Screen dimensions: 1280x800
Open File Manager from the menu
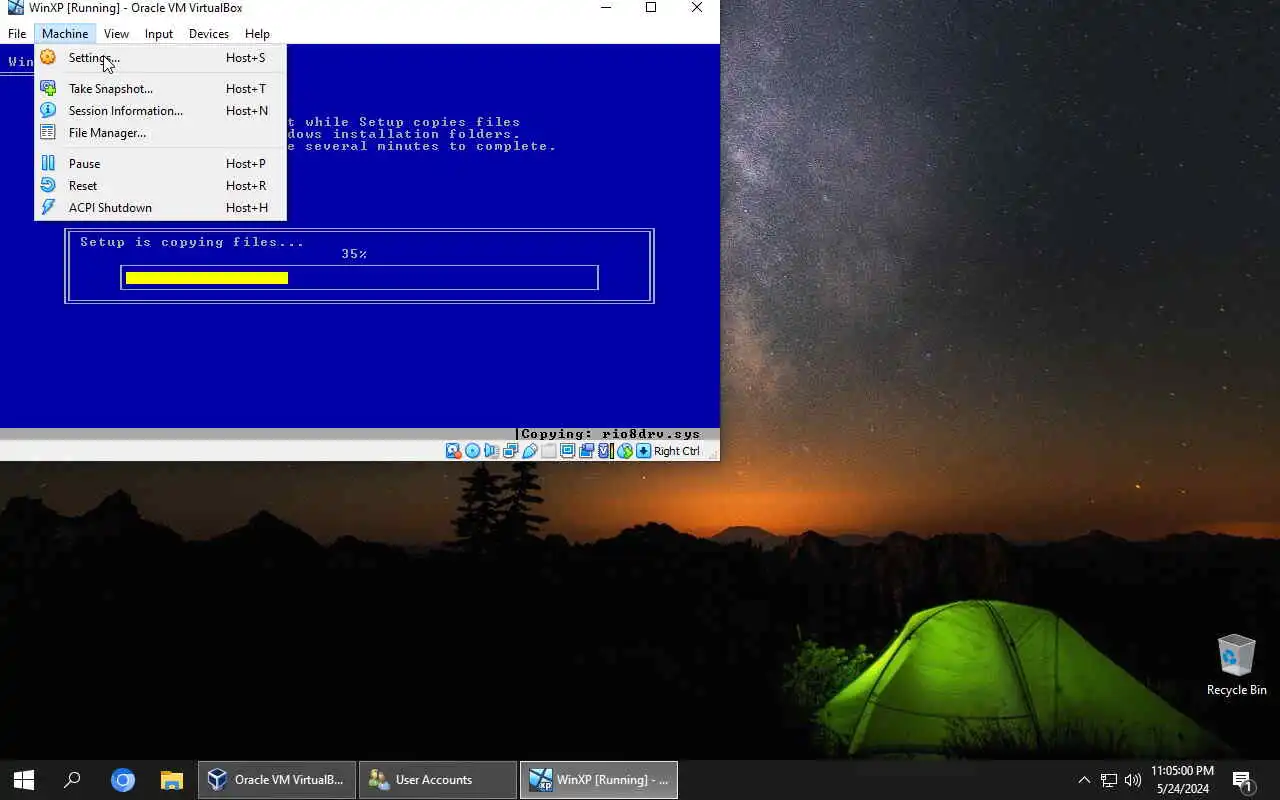point(160,133)
